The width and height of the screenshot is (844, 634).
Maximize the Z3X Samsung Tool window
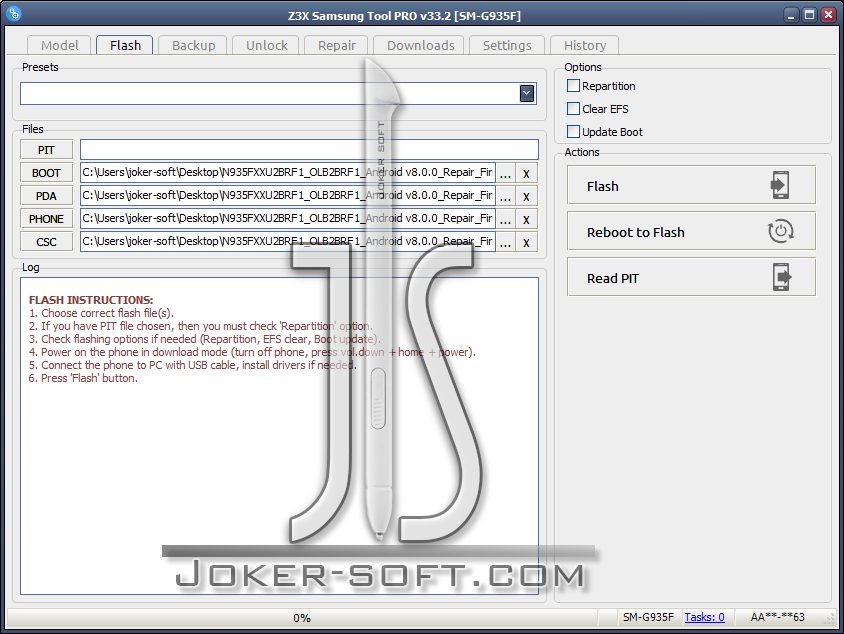tap(810, 15)
